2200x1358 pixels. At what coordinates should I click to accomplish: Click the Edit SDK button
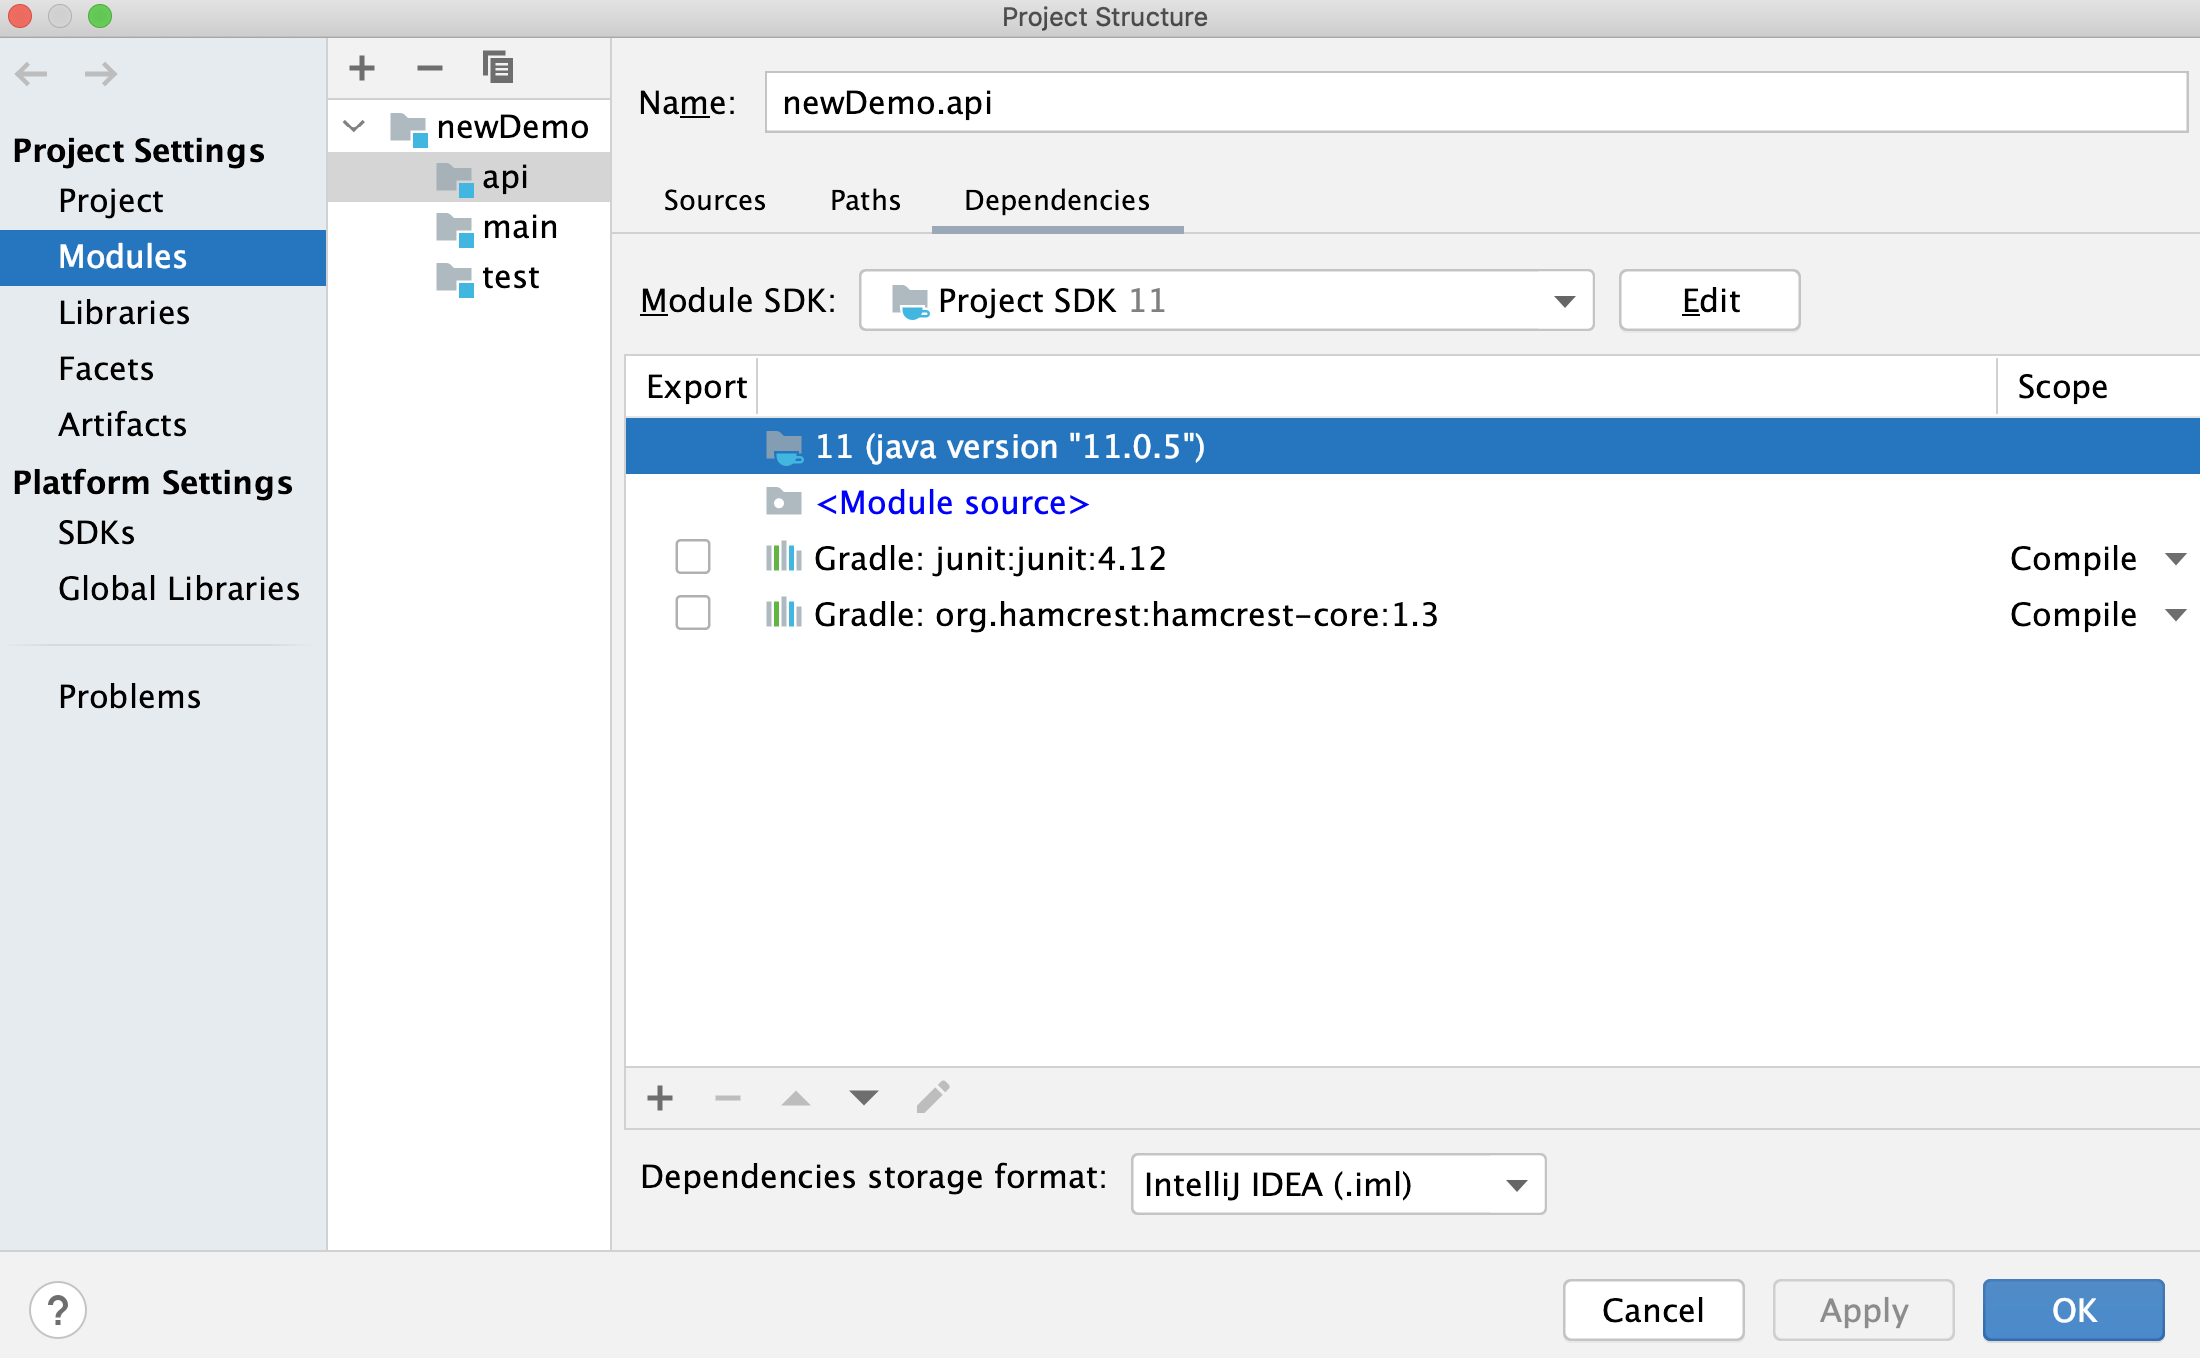coord(1711,299)
